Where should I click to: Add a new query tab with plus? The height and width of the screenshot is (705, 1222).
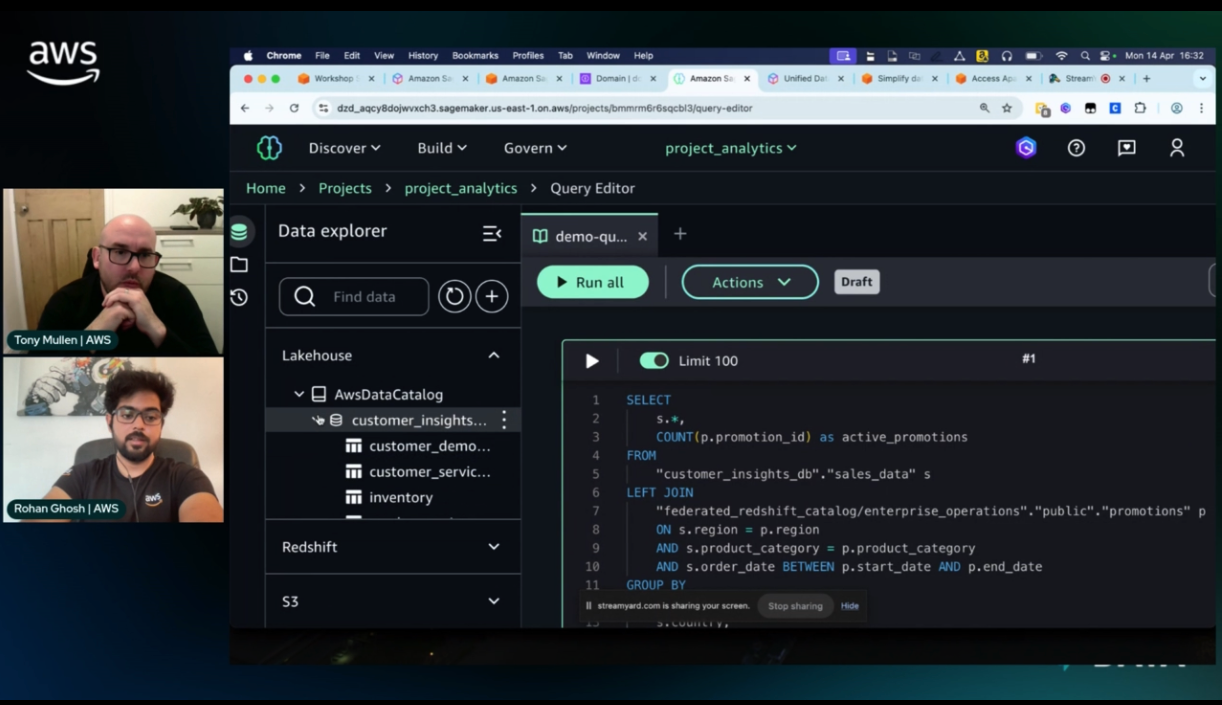pyautogui.click(x=680, y=234)
